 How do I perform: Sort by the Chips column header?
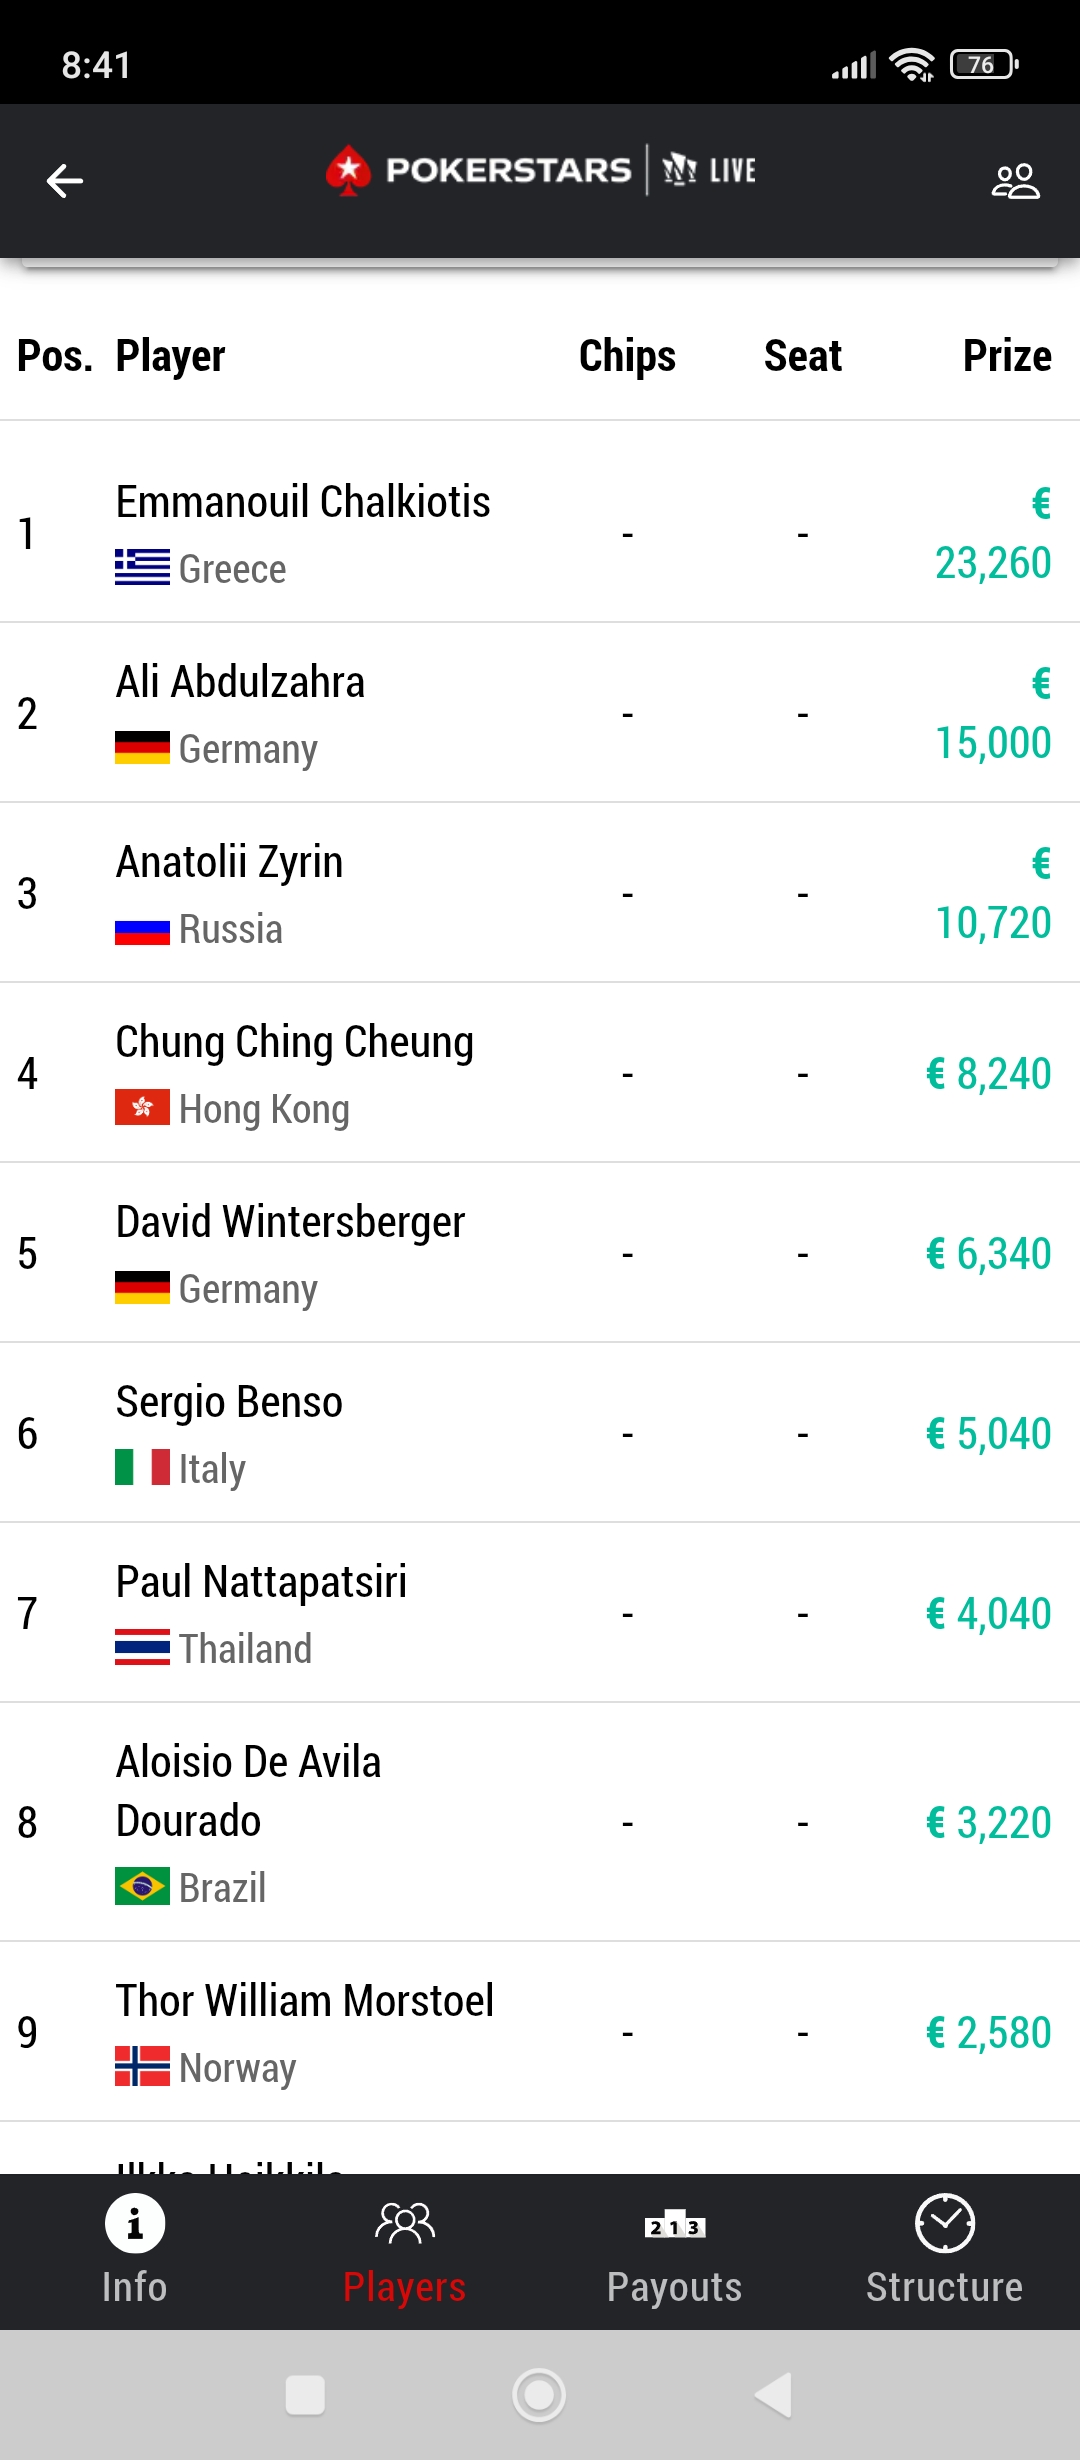coord(627,356)
